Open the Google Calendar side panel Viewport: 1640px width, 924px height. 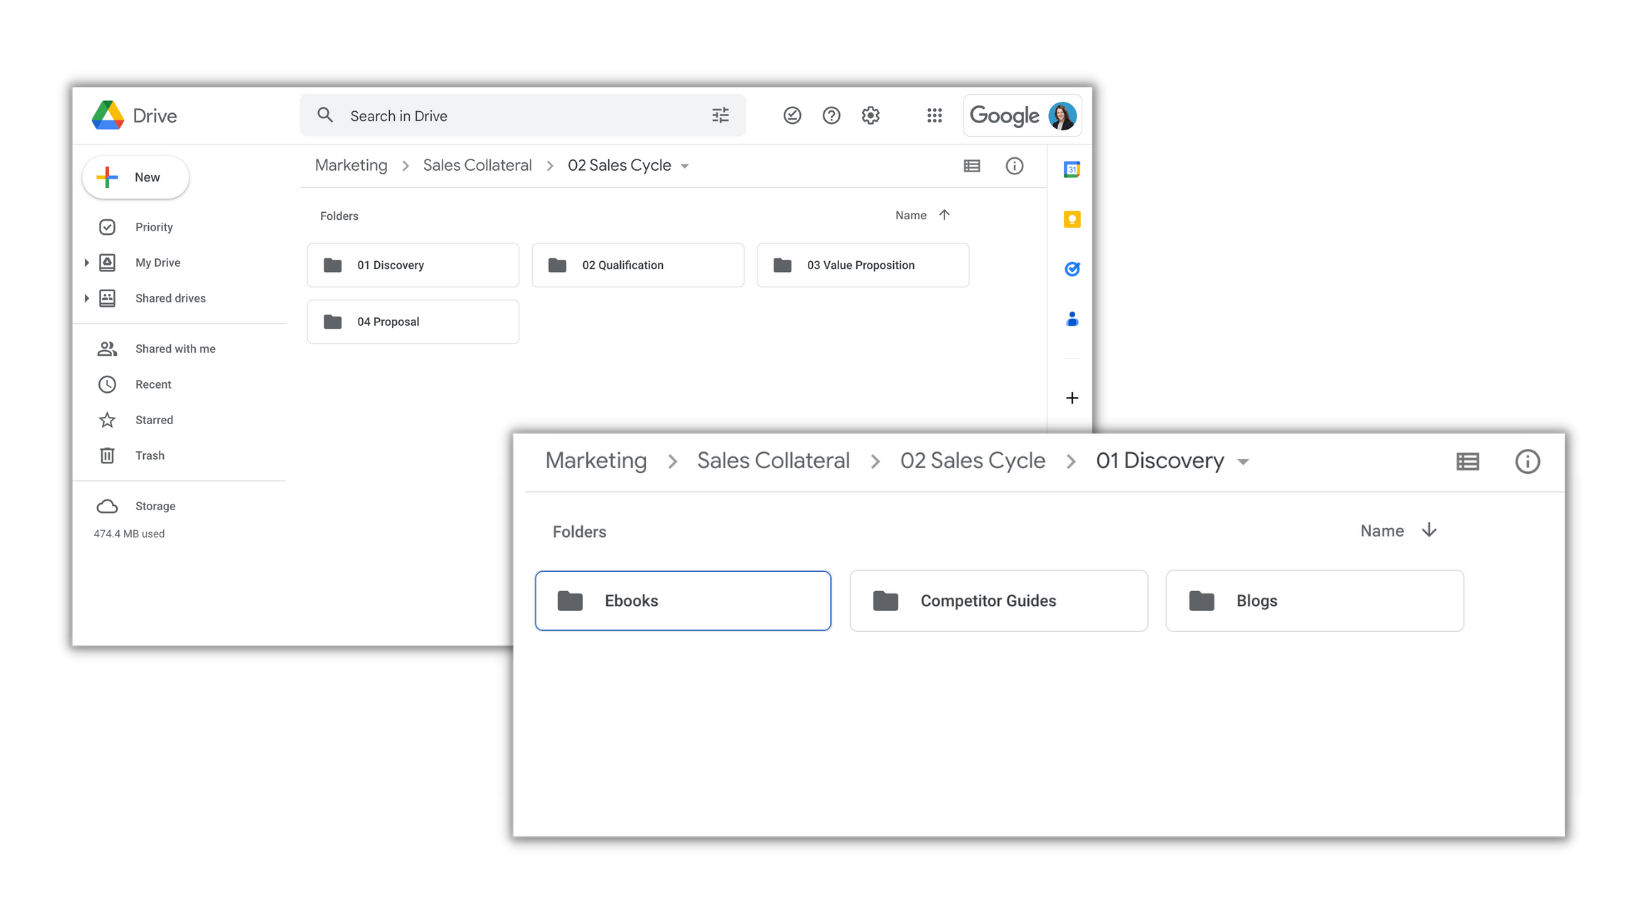point(1071,168)
